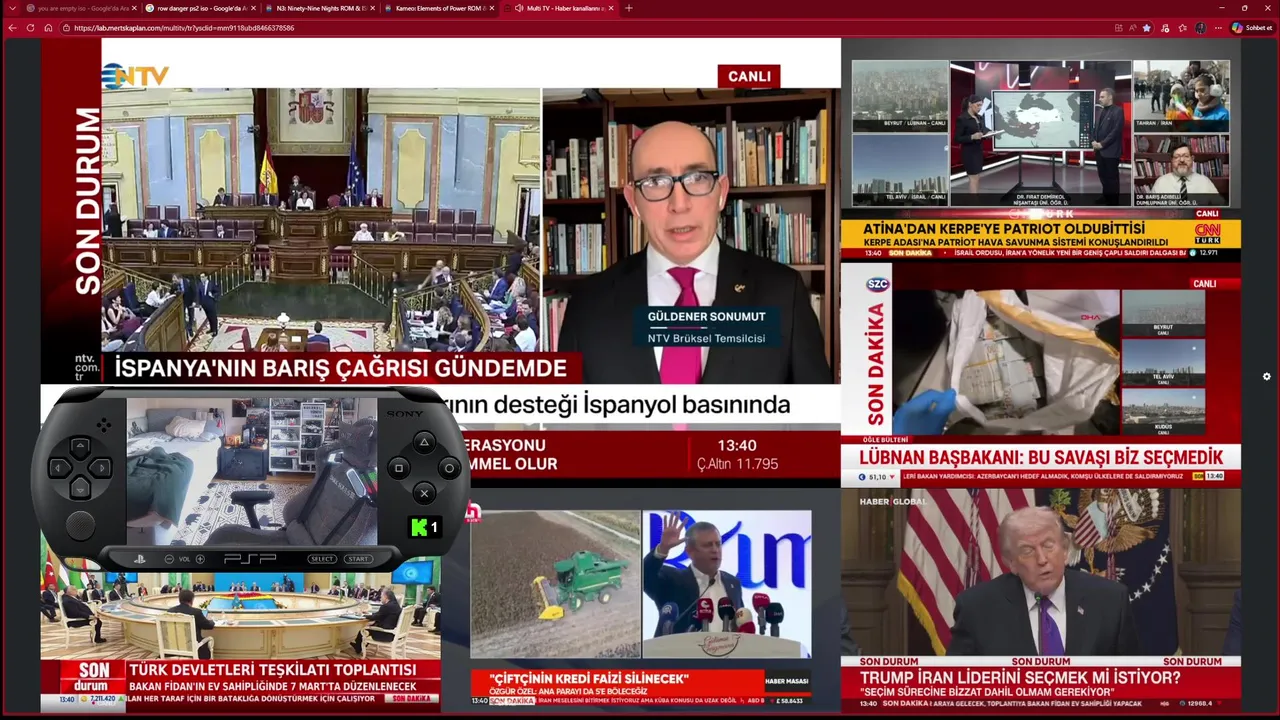Open the Favorites list icon
This screenshot has height=720, width=1280.
[x=1182, y=28]
